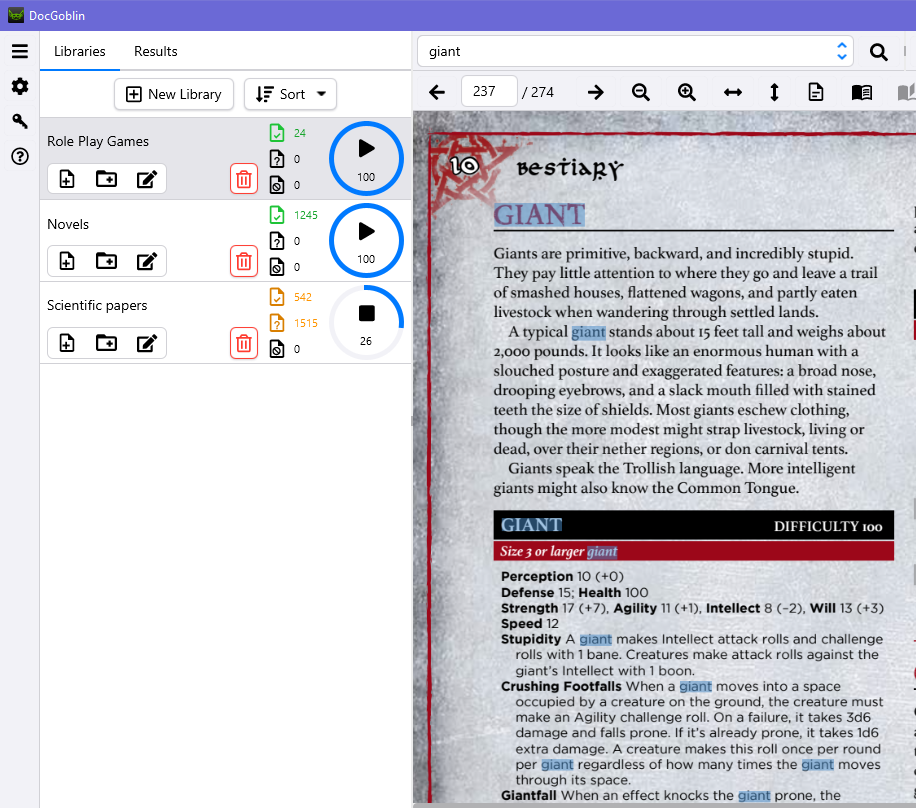Add folder to Role Play Games library

click(106, 179)
